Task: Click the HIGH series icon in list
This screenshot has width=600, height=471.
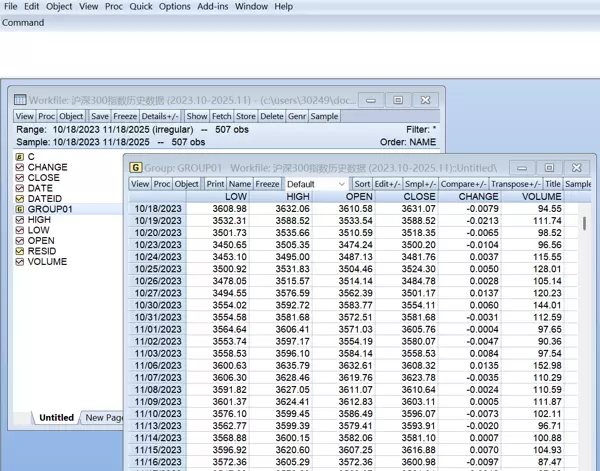Action: pos(19,220)
